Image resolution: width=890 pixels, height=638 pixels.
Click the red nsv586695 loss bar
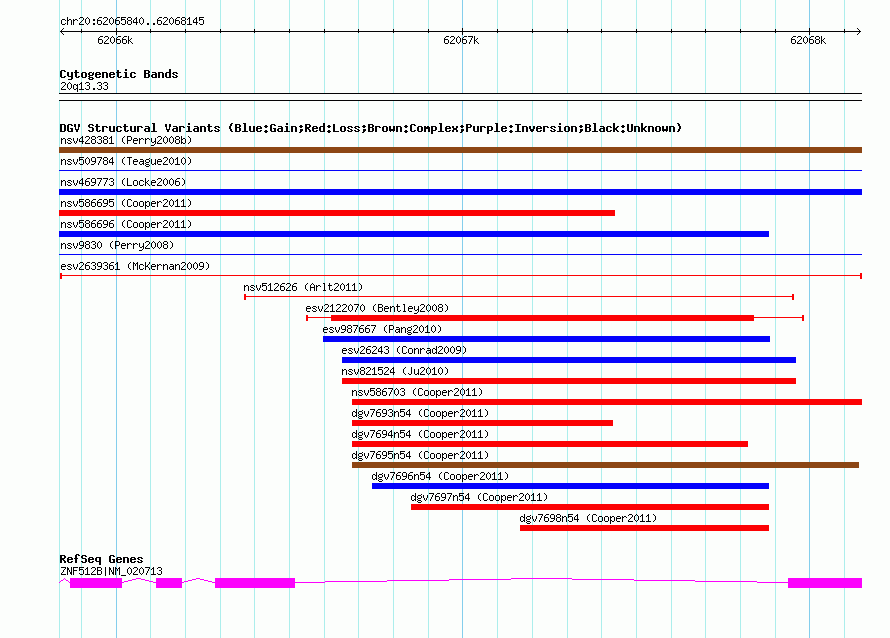click(x=337, y=213)
